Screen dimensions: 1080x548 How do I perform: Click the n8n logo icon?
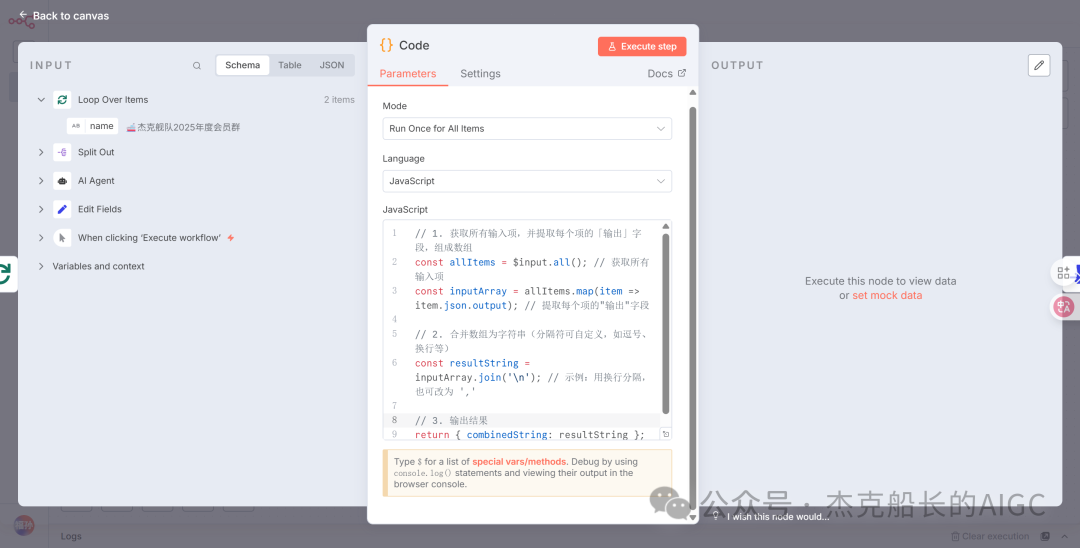(x=22, y=21)
